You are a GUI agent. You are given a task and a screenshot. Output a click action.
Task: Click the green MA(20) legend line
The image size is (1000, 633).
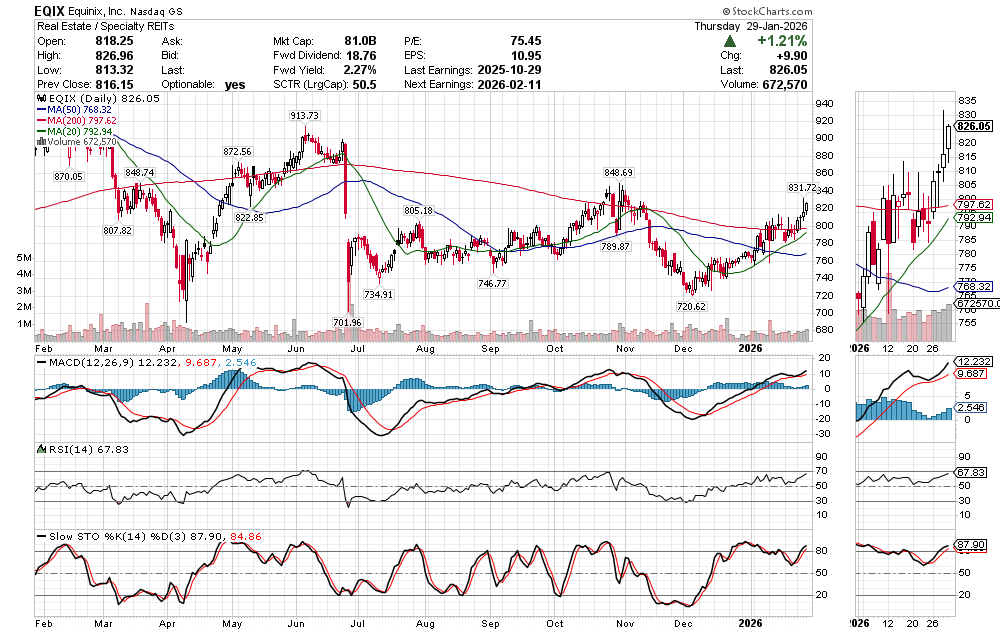[x=39, y=131]
